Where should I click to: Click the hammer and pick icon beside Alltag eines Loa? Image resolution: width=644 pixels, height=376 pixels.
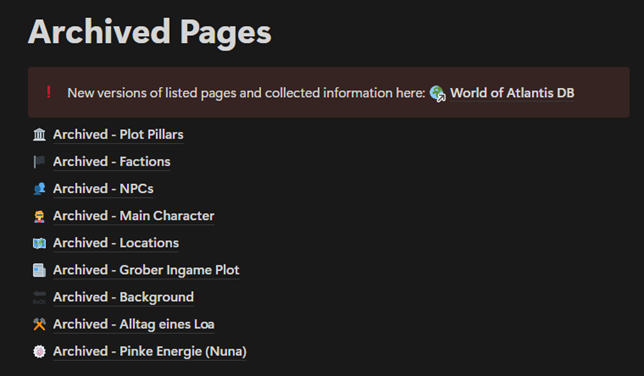point(39,324)
